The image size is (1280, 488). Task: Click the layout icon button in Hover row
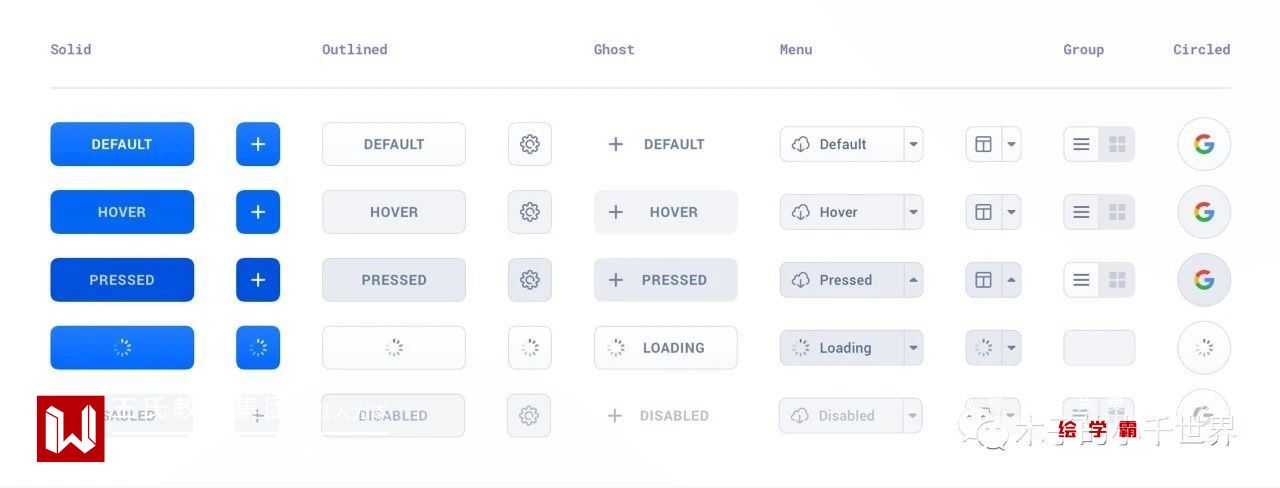point(983,212)
